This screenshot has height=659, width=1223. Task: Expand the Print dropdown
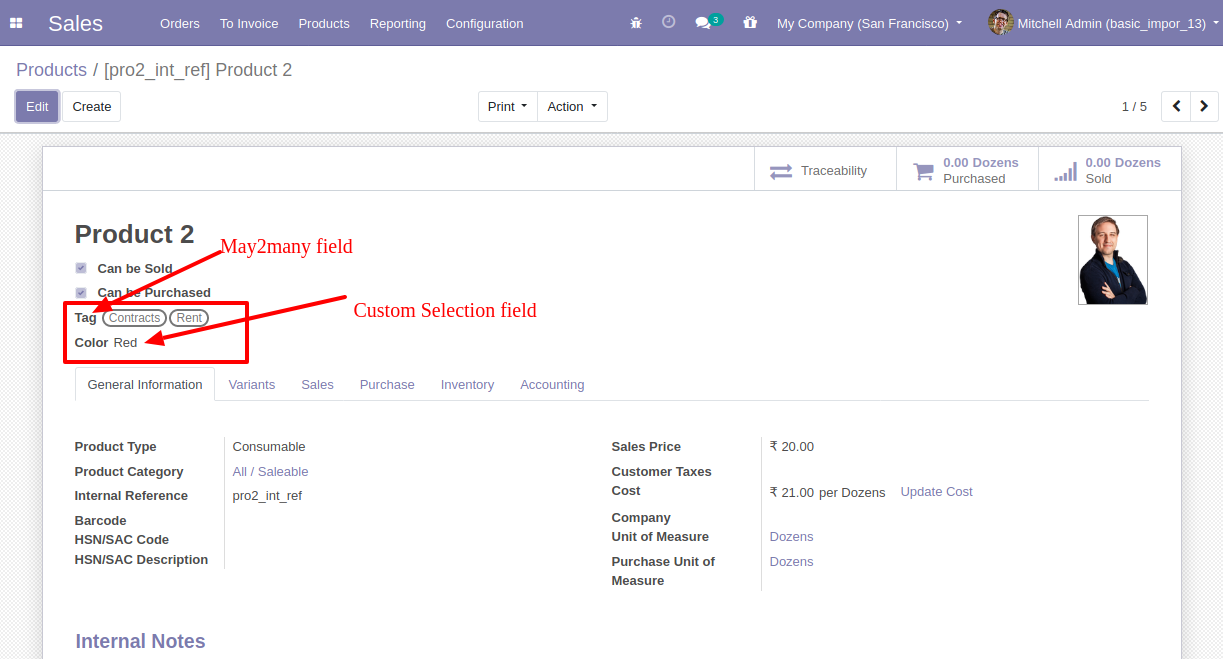coord(507,107)
